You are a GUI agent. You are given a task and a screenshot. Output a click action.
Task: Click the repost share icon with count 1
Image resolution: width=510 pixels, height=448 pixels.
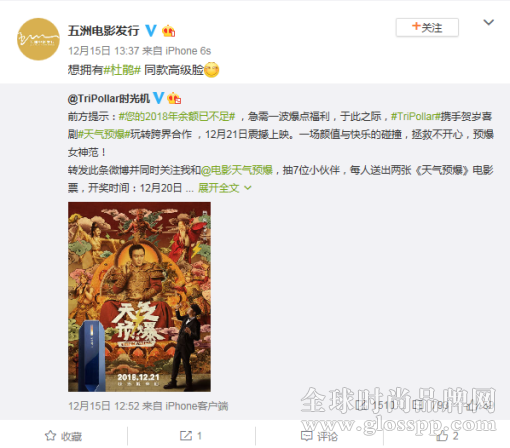186,436
